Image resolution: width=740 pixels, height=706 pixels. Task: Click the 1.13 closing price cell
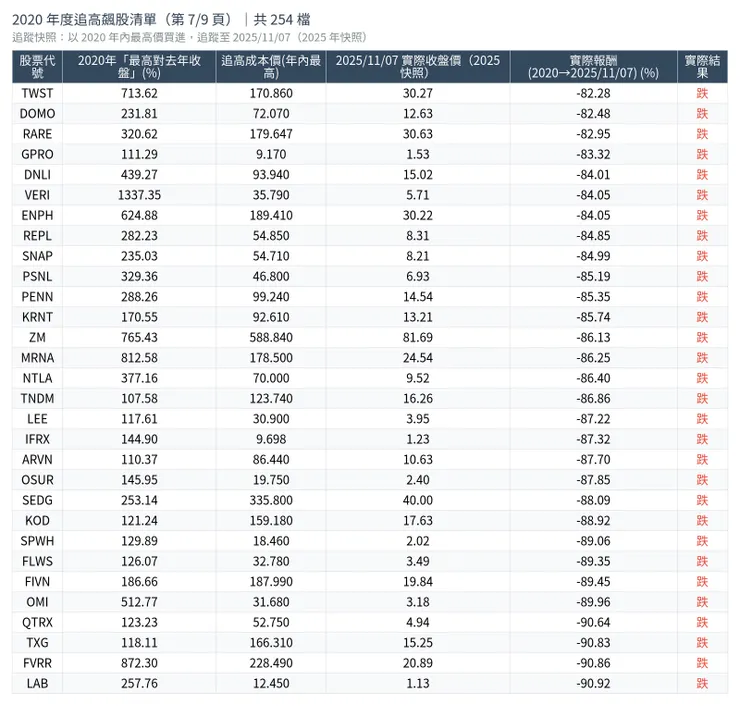pos(418,683)
